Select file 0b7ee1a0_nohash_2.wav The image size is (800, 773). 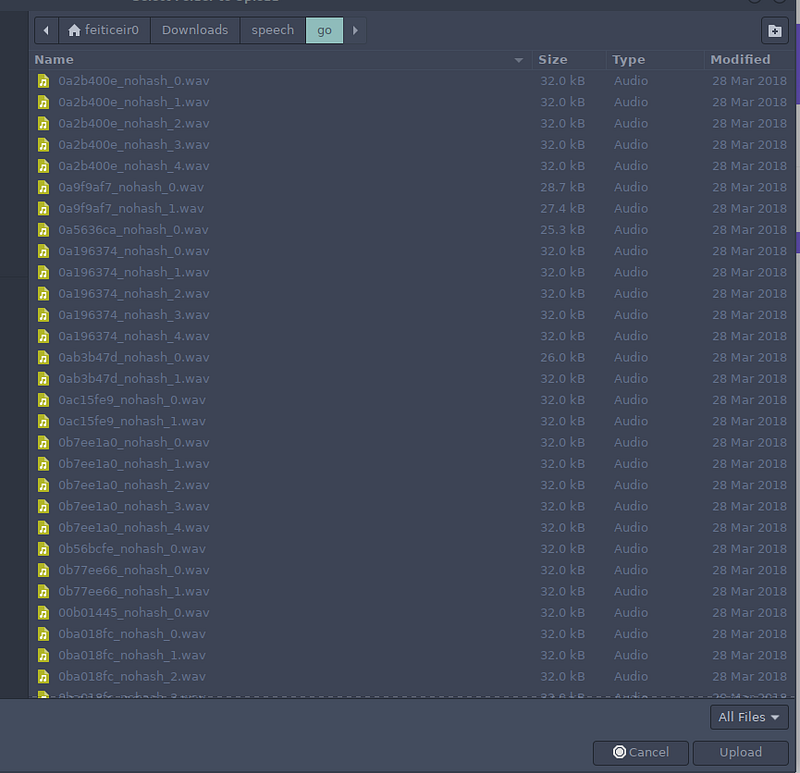coord(412,485)
